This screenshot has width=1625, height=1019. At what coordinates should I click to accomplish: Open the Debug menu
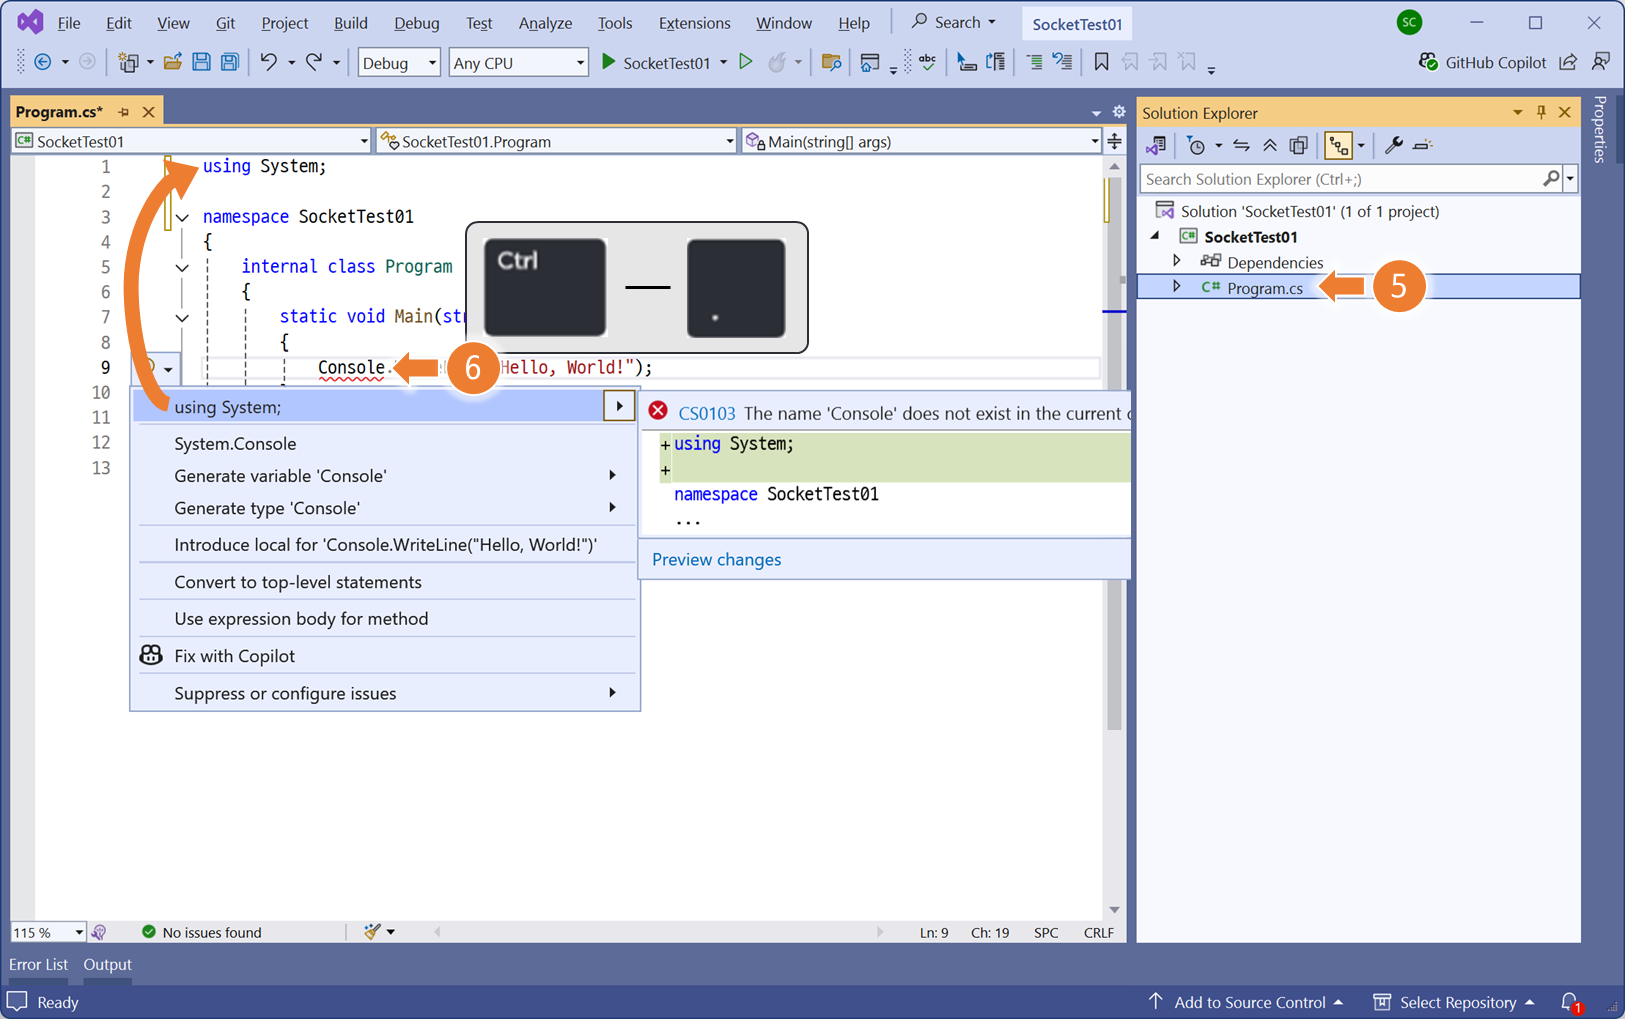pyautogui.click(x=416, y=22)
